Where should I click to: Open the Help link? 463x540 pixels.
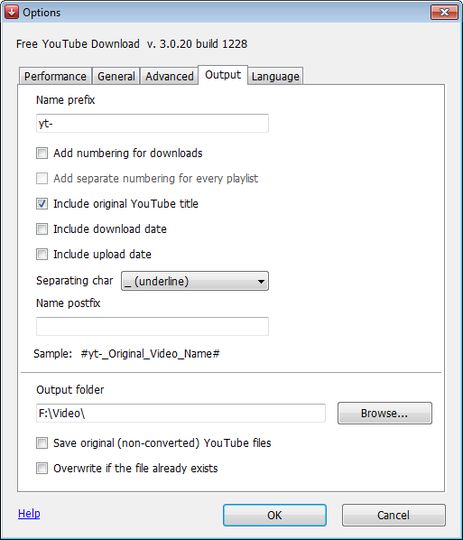[29, 513]
